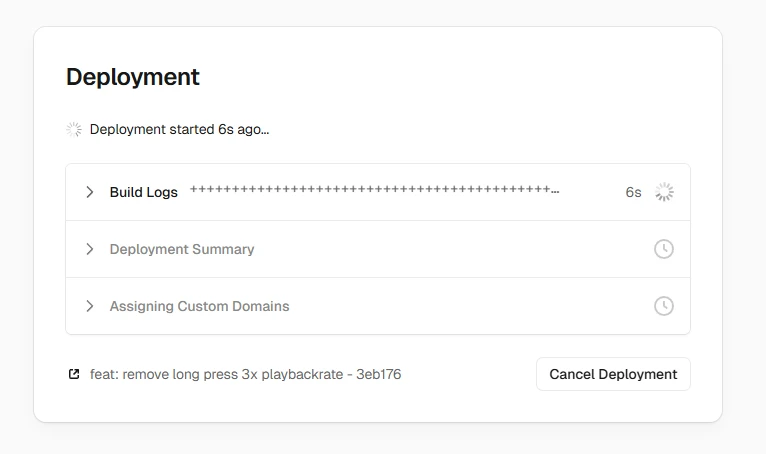This screenshot has height=454, width=766.
Task: Click the Build Logs progress spinner
Action: 664,192
